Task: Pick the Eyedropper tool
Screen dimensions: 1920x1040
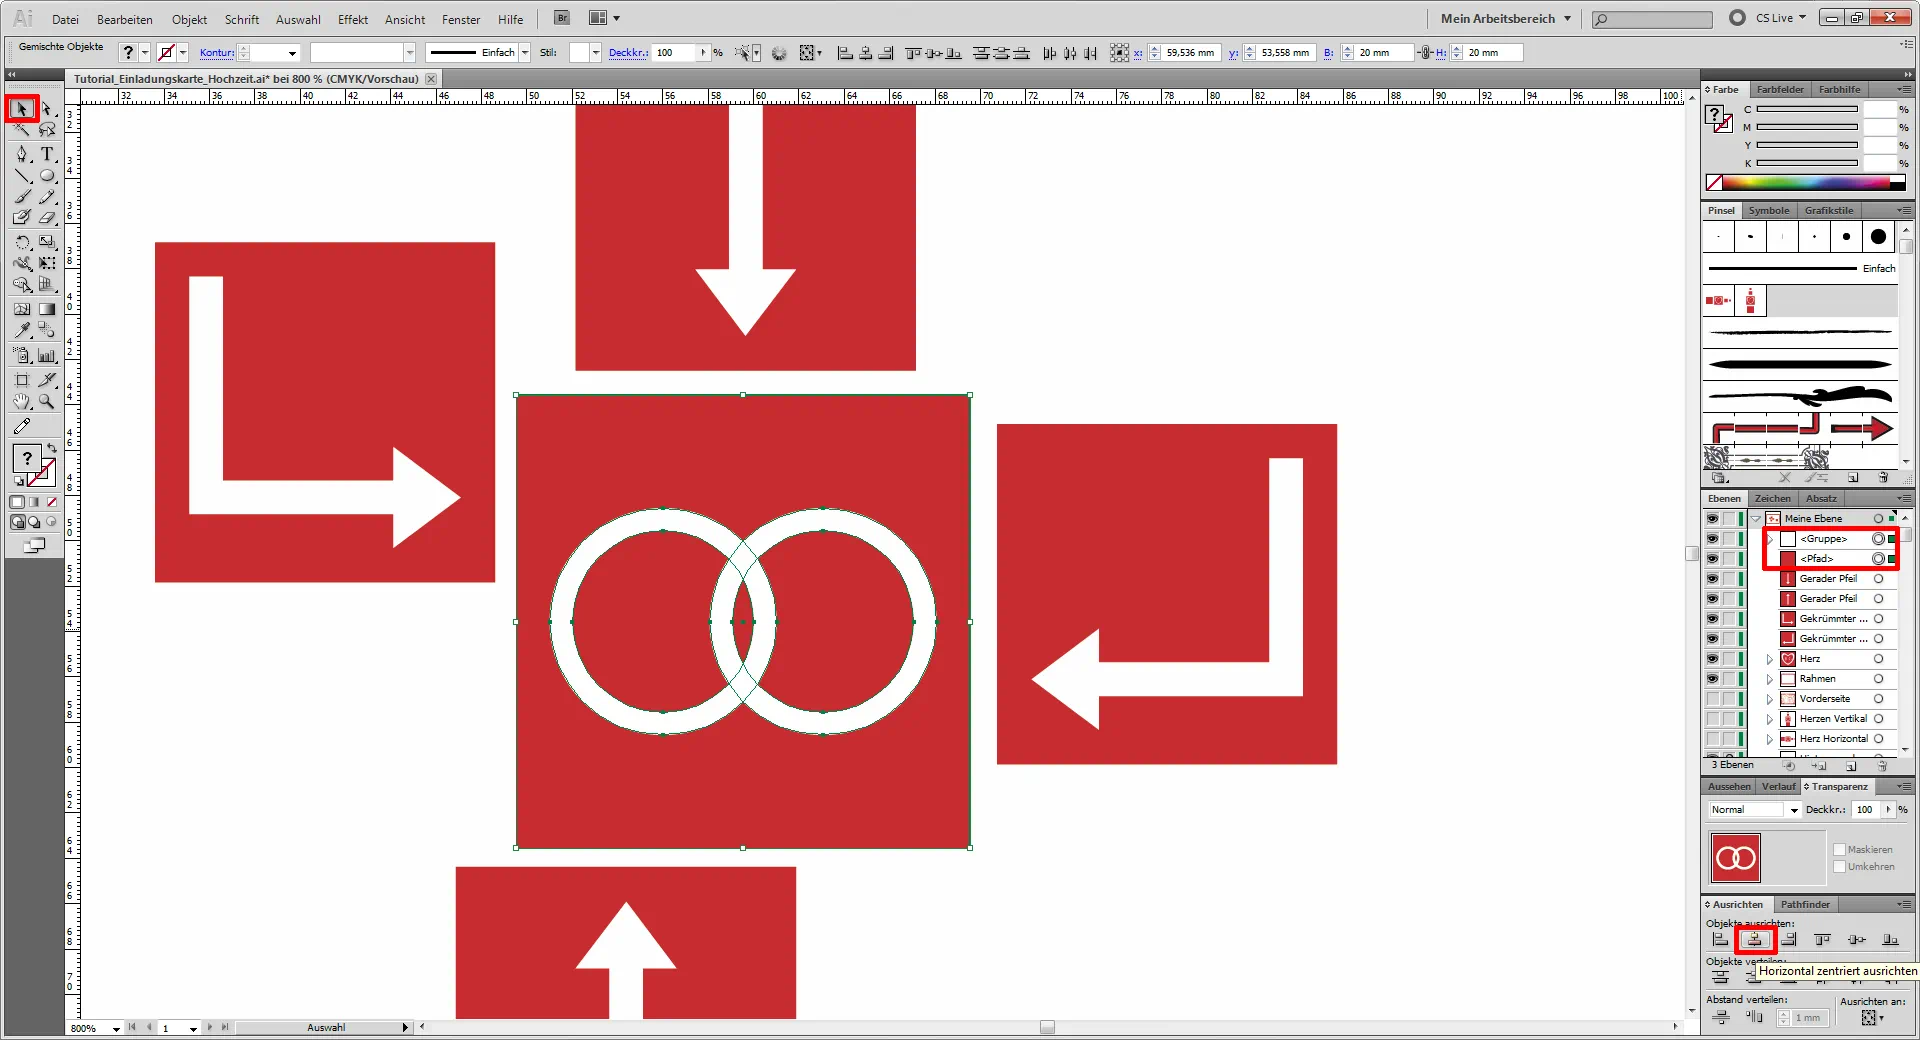Action: click(x=22, y=330)
